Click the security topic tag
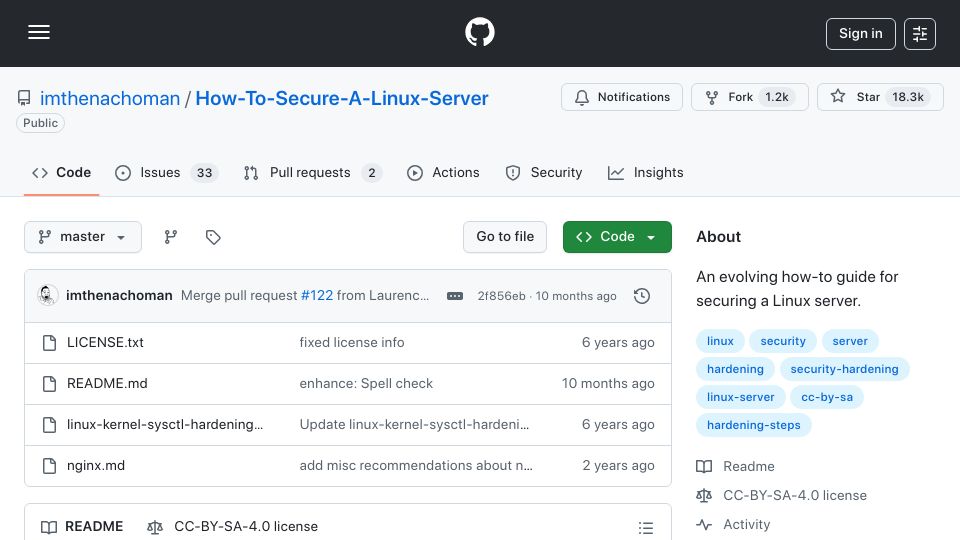 (783, 341)
